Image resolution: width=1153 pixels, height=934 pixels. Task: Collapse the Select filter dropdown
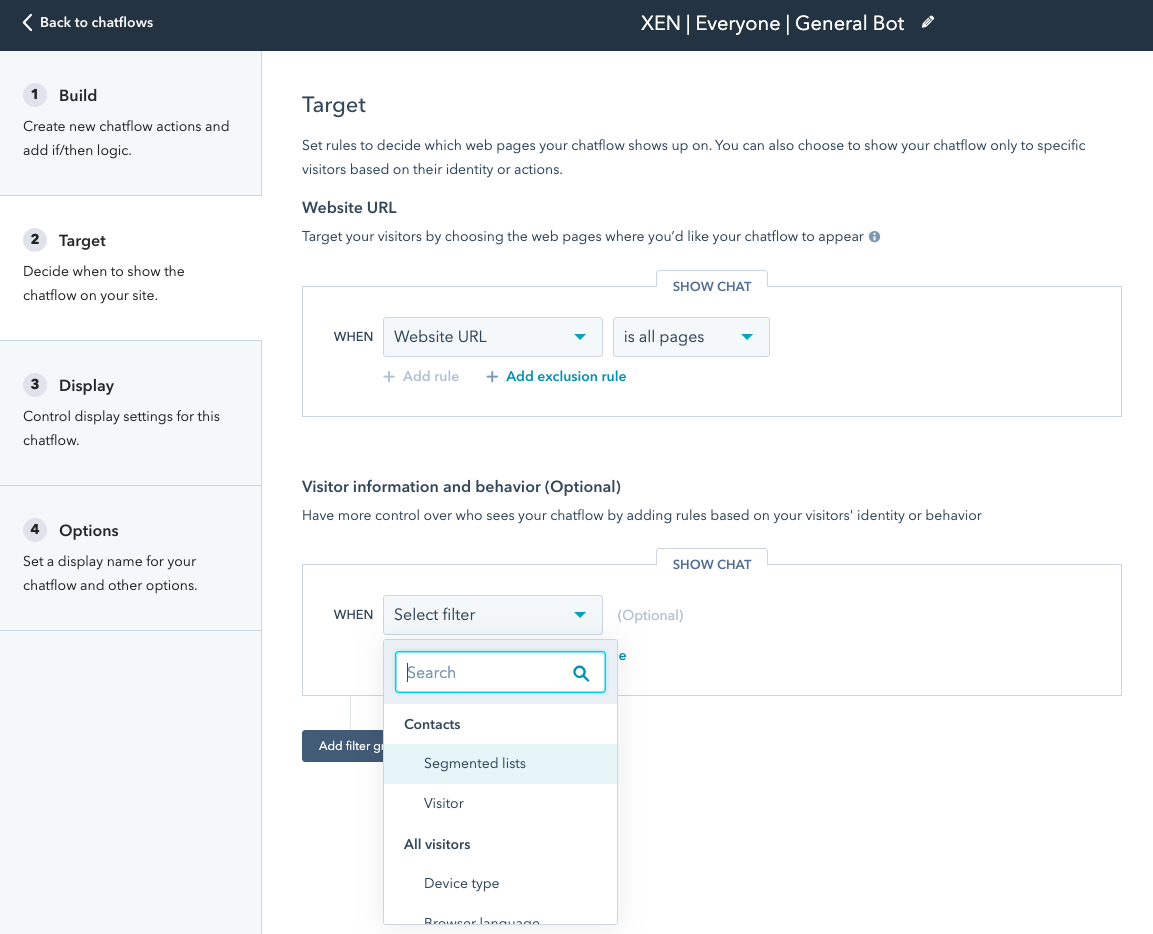click(580, 615)
